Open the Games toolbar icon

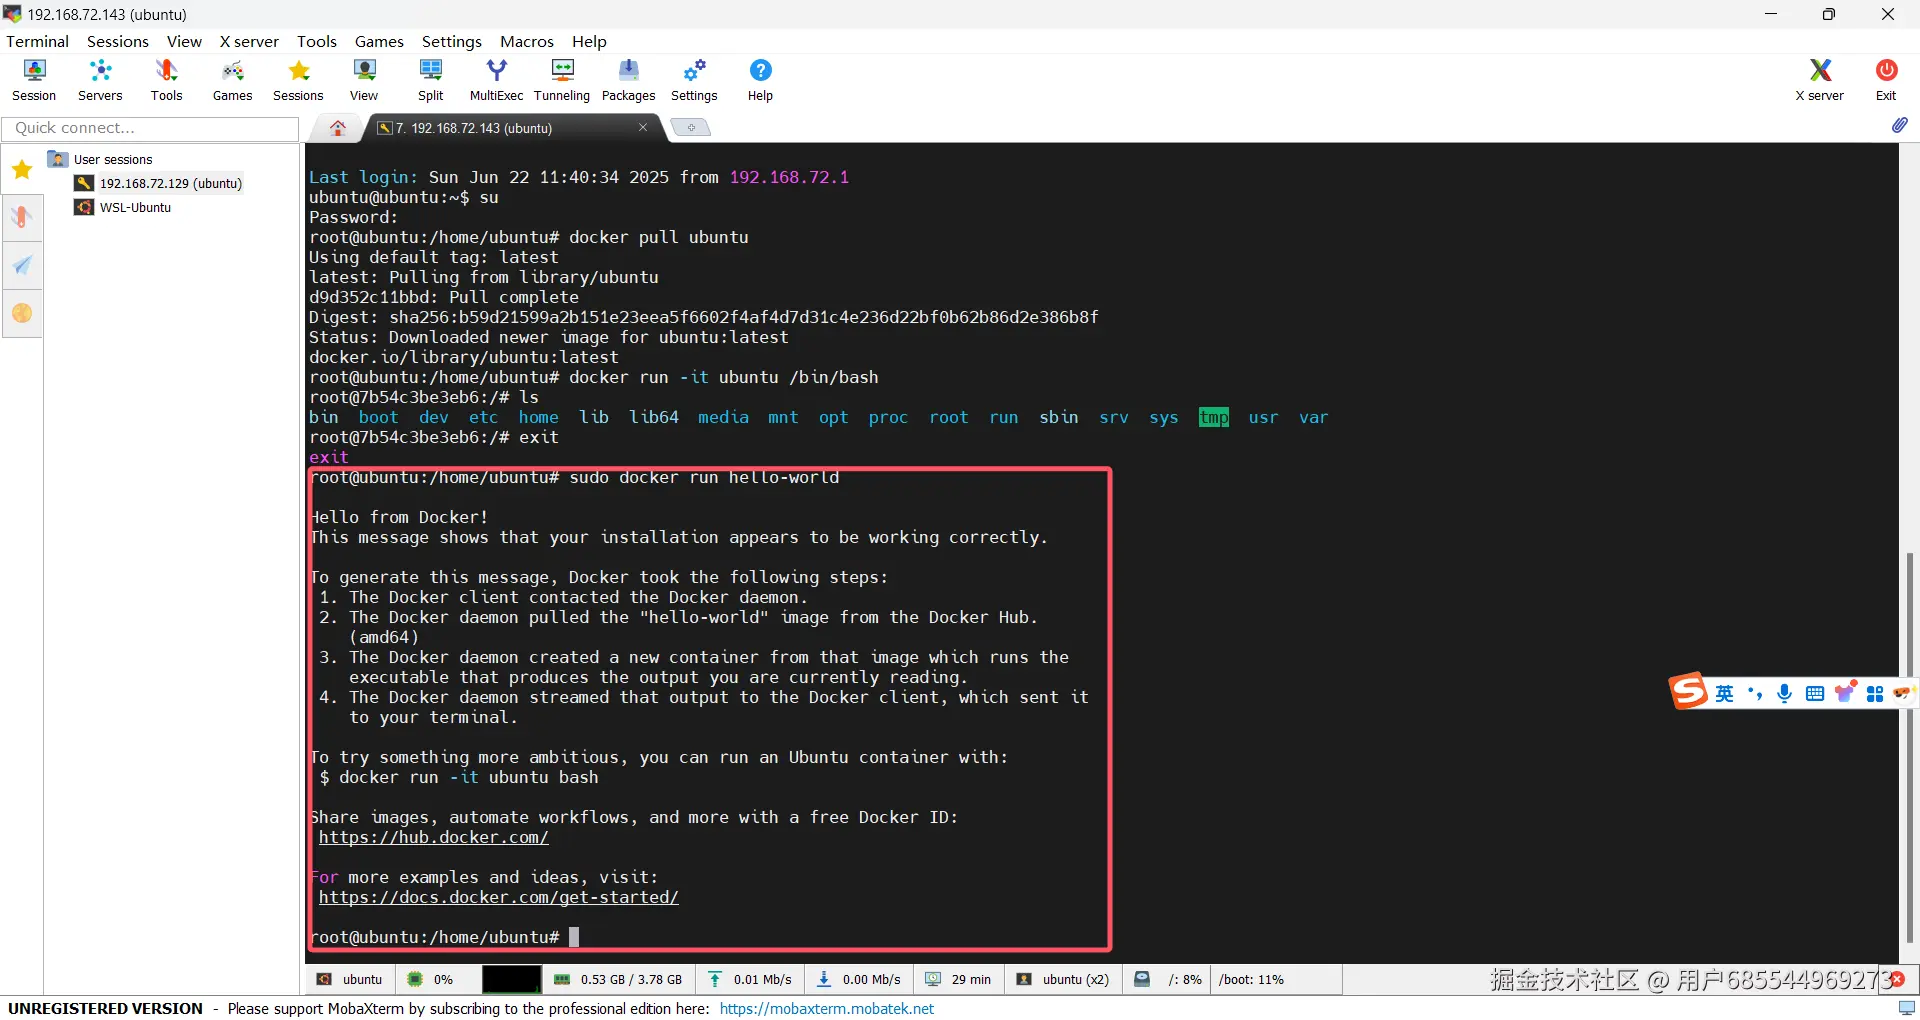tap(232, 80)
